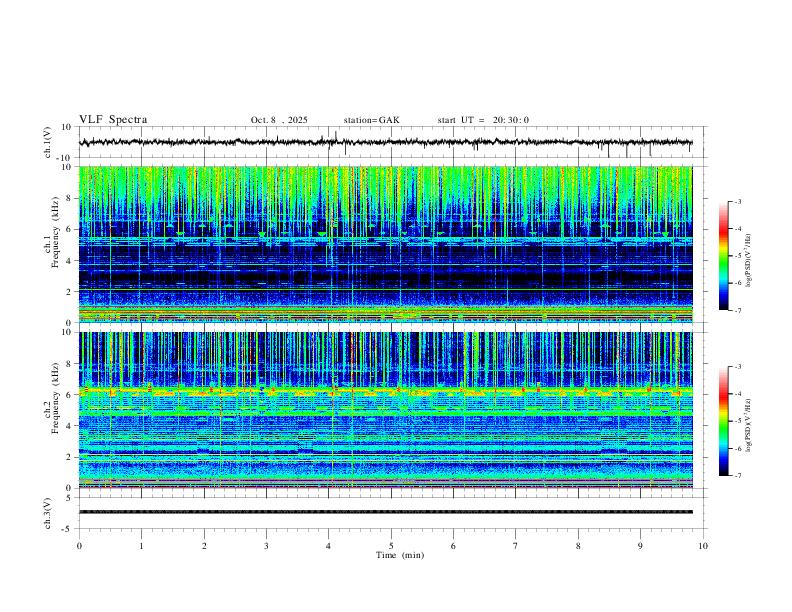Click the "ch.3(V)" axis label

pyautogui.click(x=48, y=513)
